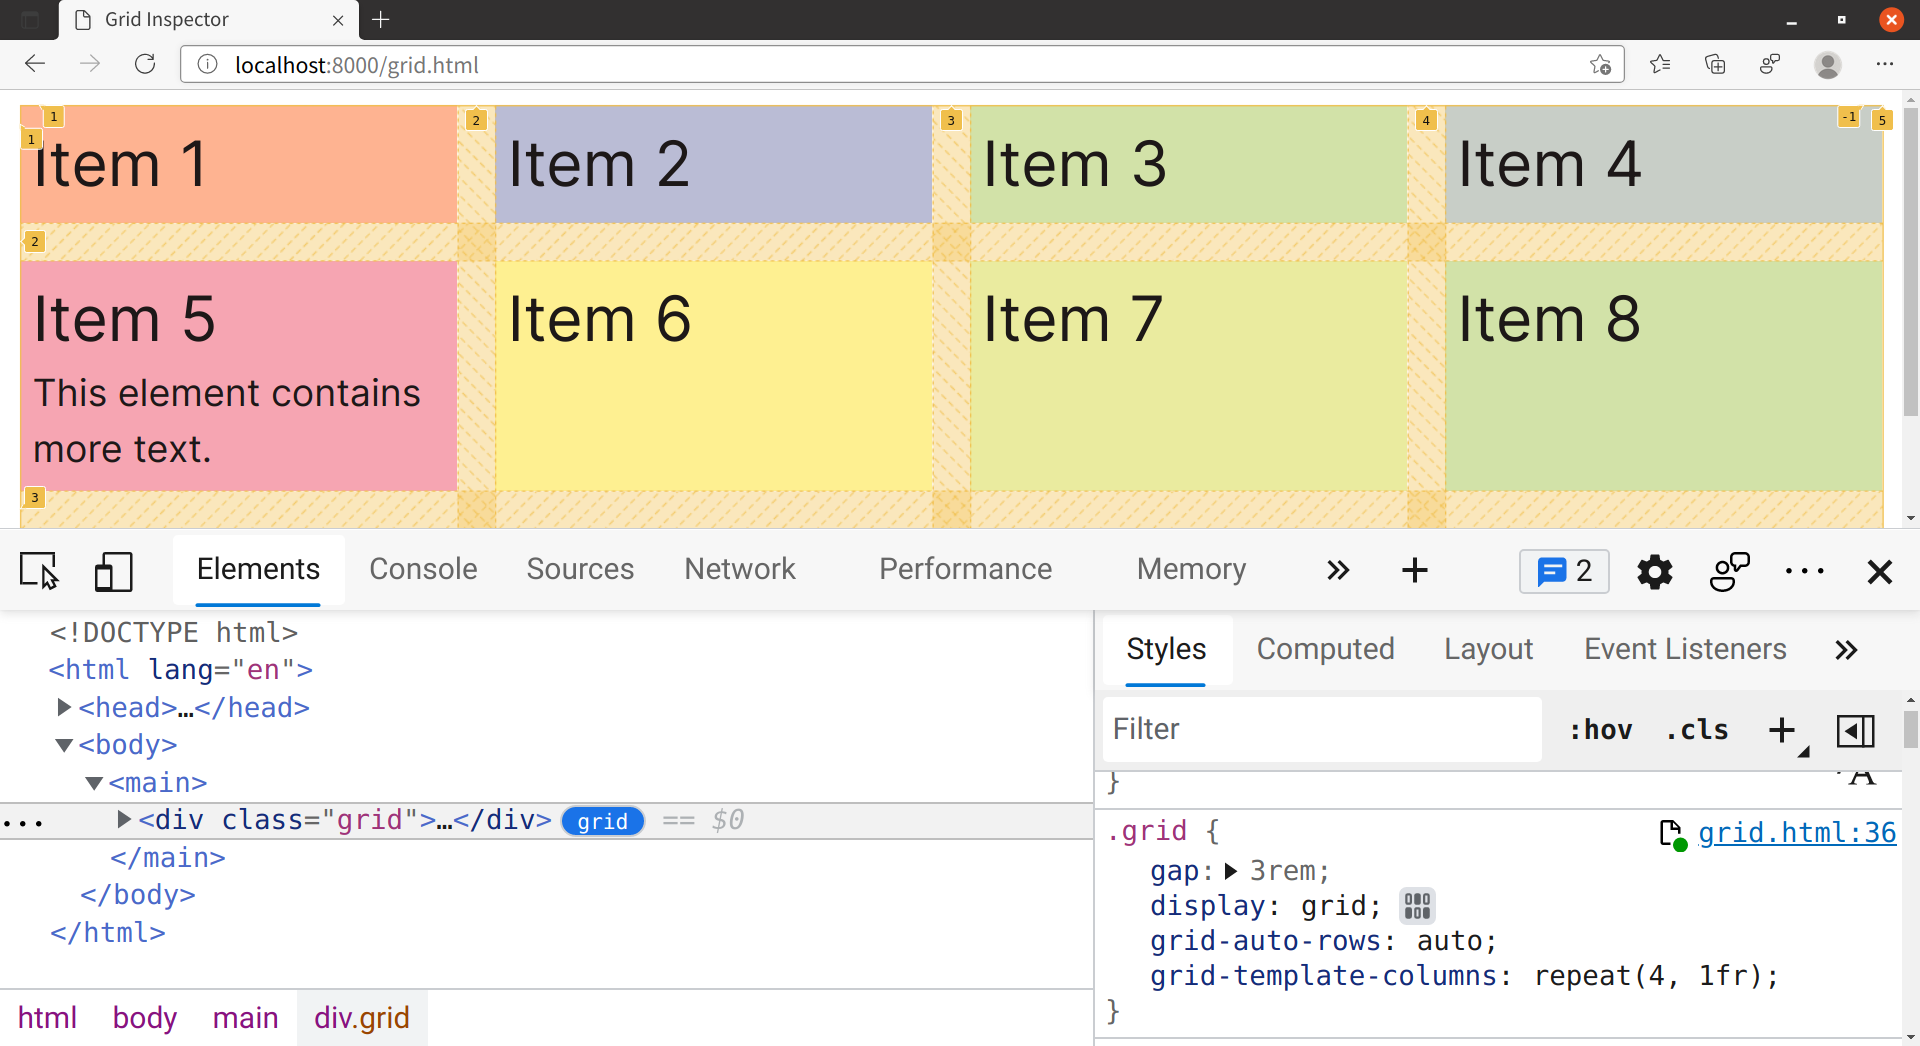1920x1046 pixels.
Task: Open the grid editor beside display: grid
Action: (x=1416, y=905)
